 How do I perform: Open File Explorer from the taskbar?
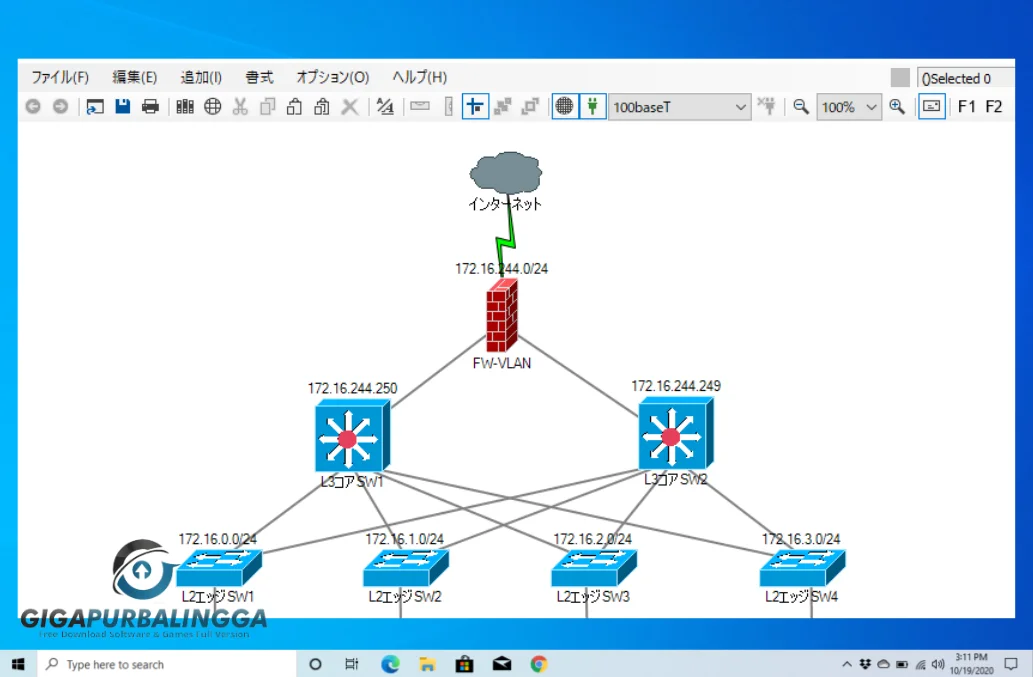(428, 664)
